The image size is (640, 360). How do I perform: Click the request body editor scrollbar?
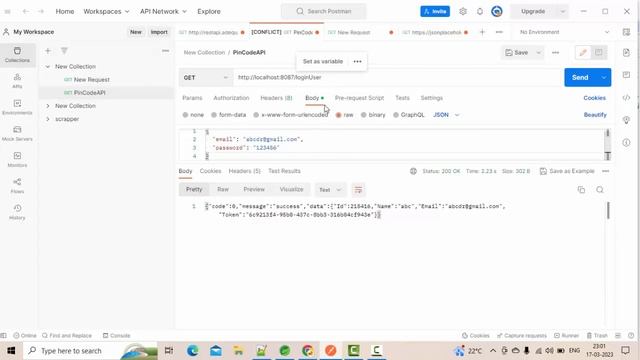(607, 144)
